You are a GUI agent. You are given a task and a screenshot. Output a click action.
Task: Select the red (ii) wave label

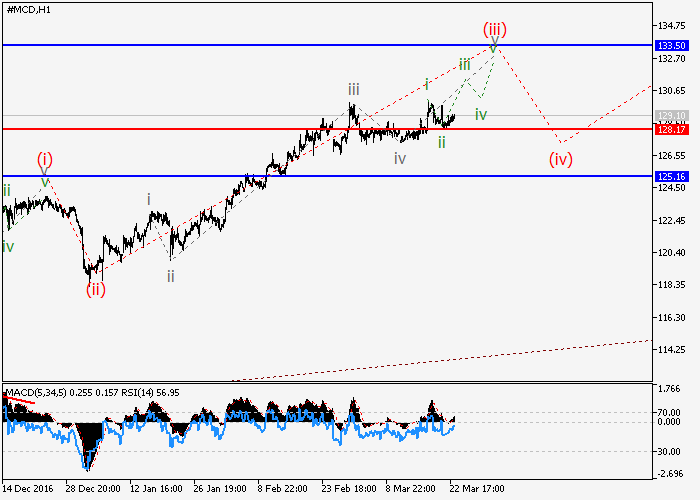coord(96,290)
